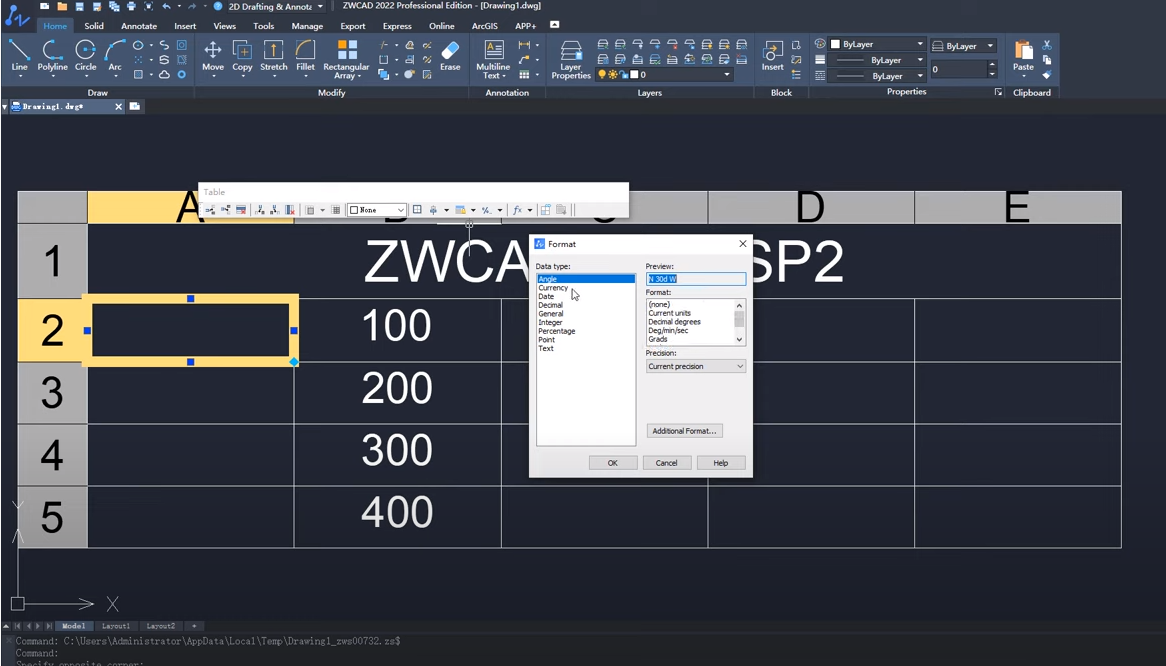Activate the Move tool
Viewport: 1166px width, 666px height.
point(213,56)
